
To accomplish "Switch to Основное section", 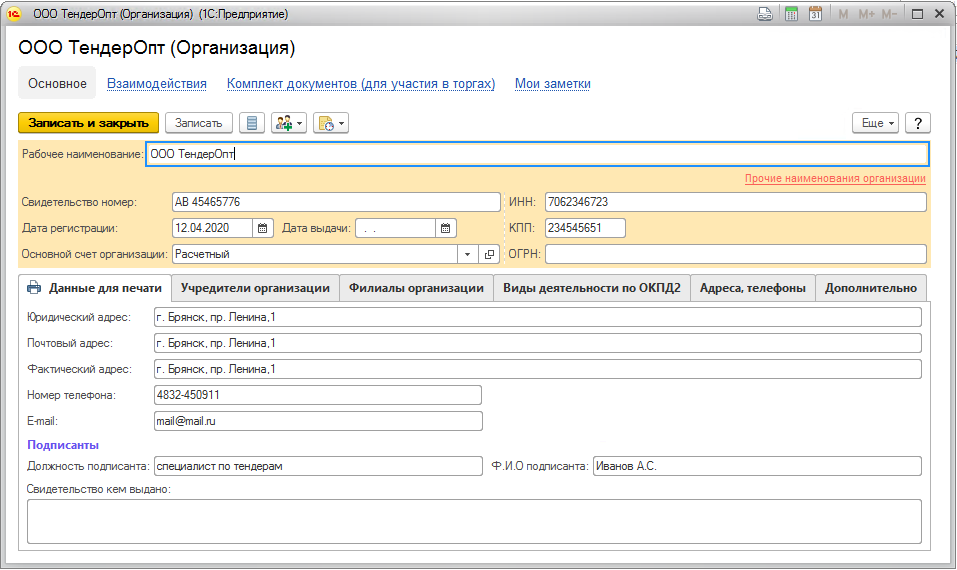I will coord(57,83).
